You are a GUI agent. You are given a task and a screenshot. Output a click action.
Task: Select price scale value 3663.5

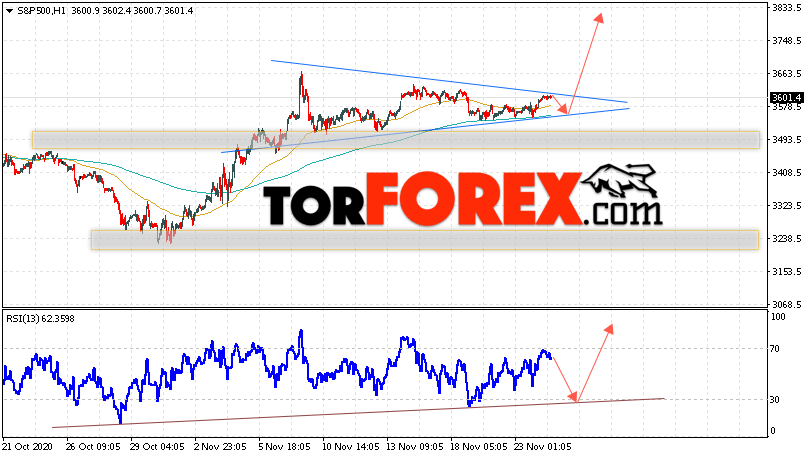(x=787, y=74)
